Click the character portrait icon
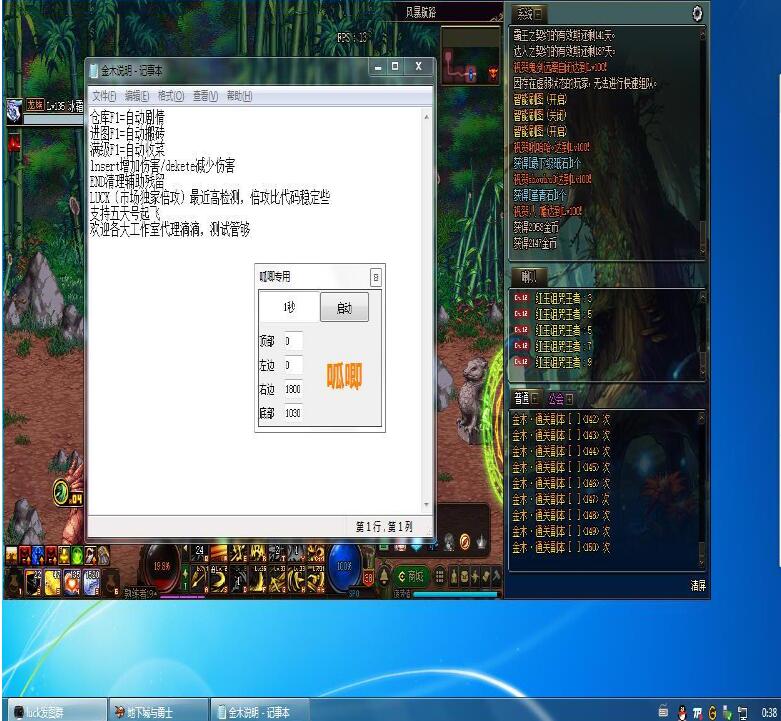Screen dimensions: 781x721 [x=13, y=111]
